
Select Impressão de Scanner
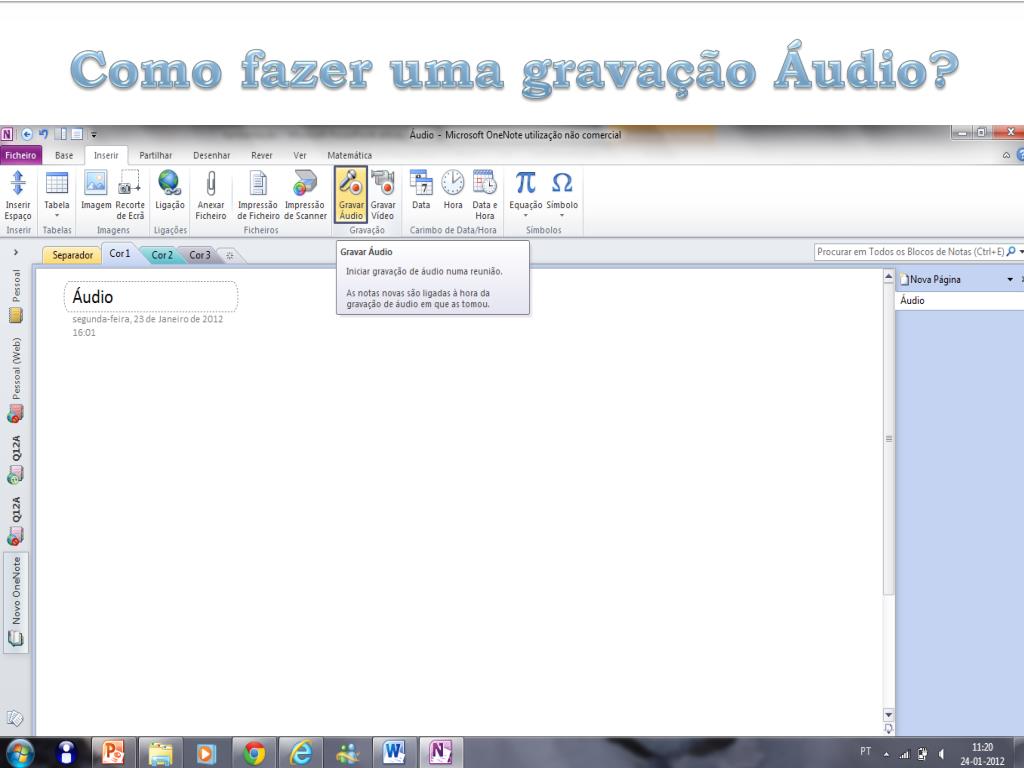(x=305, y=195)
